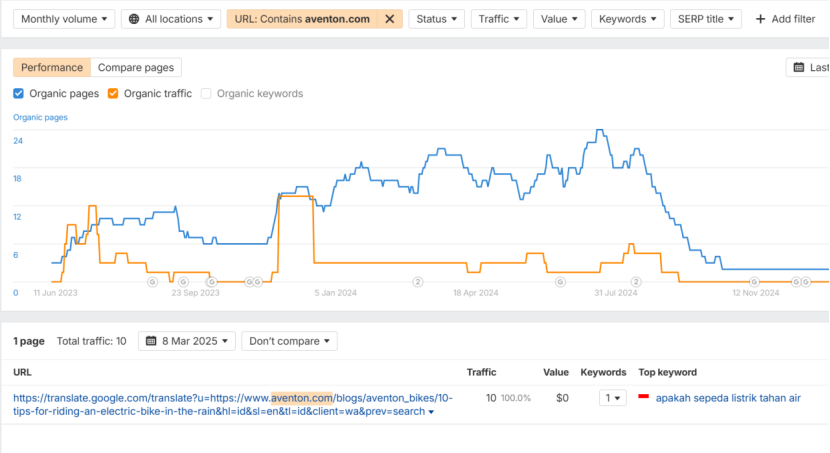The image size is (830, 453).
Task: Click the plus icon for Add filter
Action: click(761, 19)
